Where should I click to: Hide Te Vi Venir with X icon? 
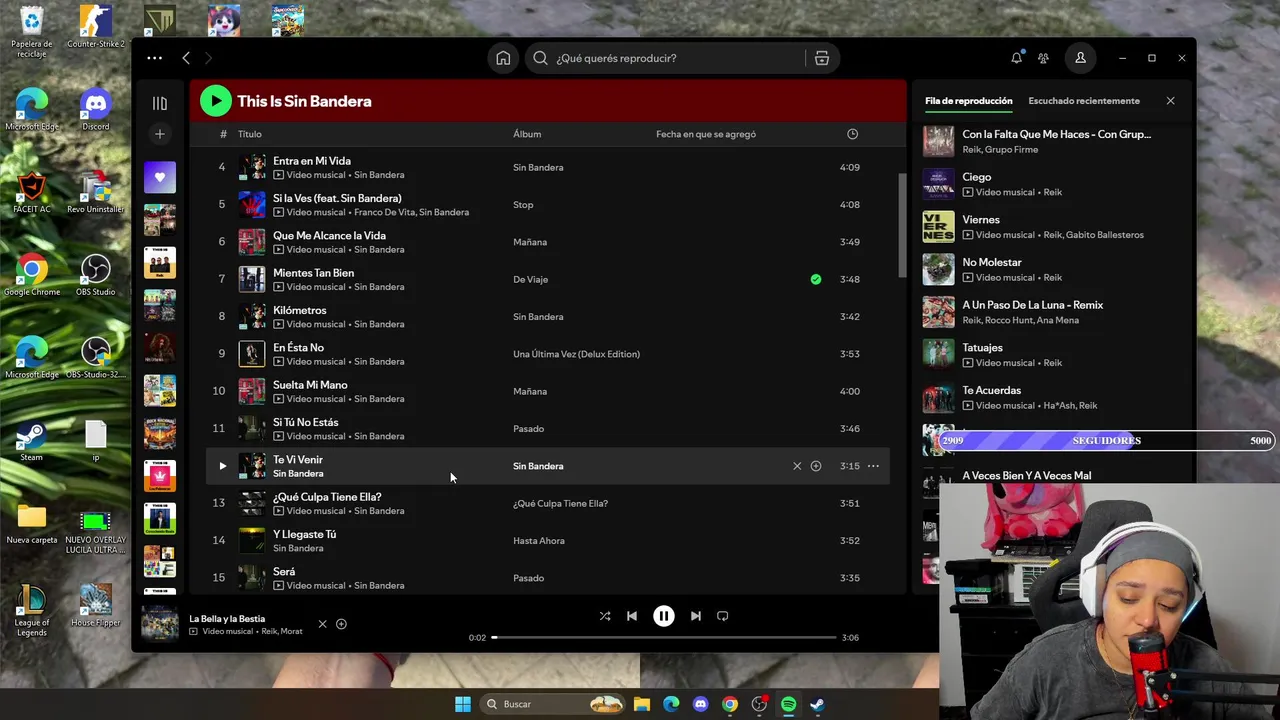(797, 466)
